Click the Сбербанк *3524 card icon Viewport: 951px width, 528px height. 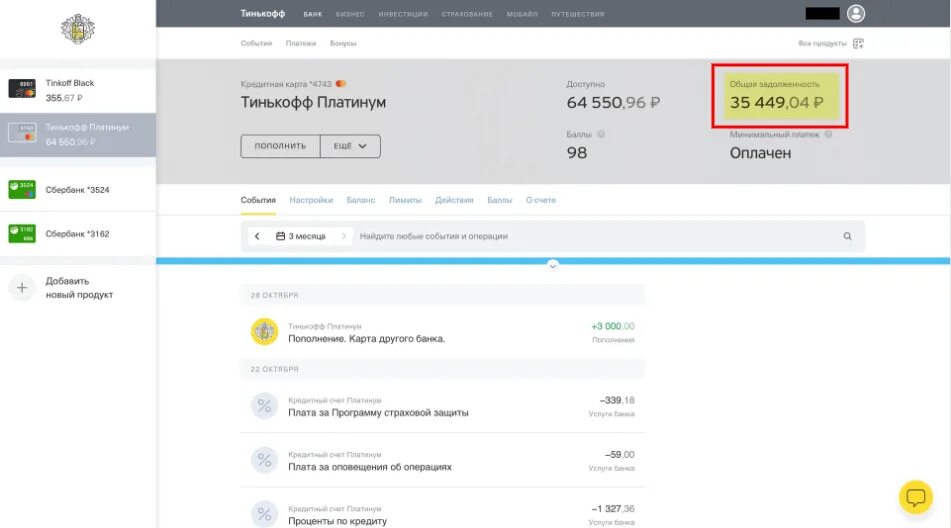pos(22,189)
